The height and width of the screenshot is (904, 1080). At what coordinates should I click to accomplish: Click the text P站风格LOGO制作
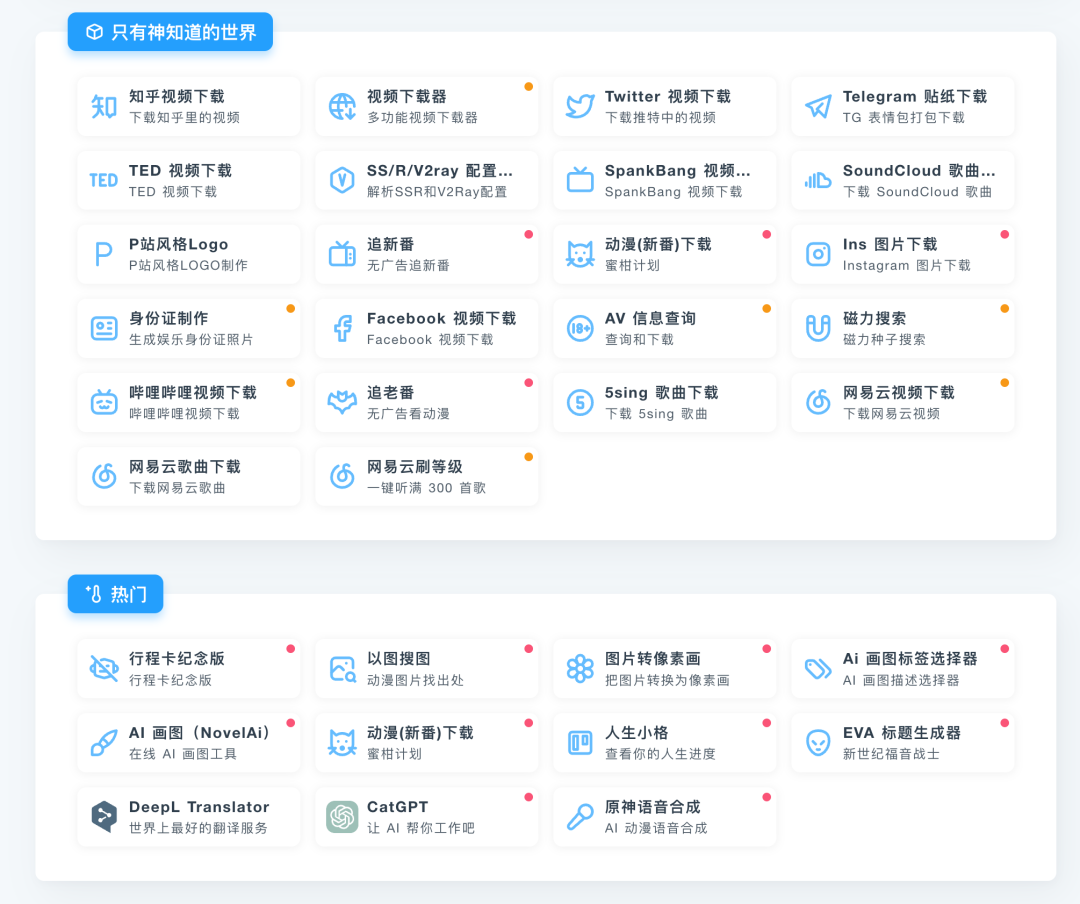point(188,266)
